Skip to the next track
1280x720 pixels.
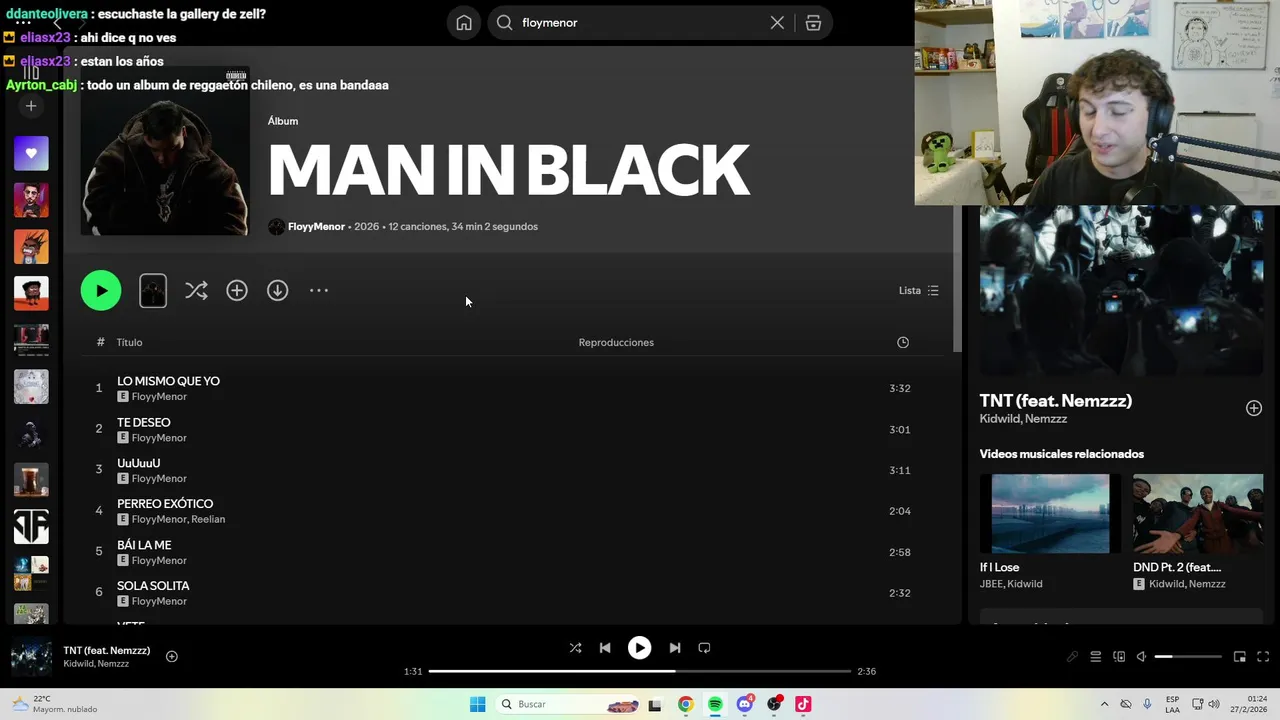(x=674, y=648)
